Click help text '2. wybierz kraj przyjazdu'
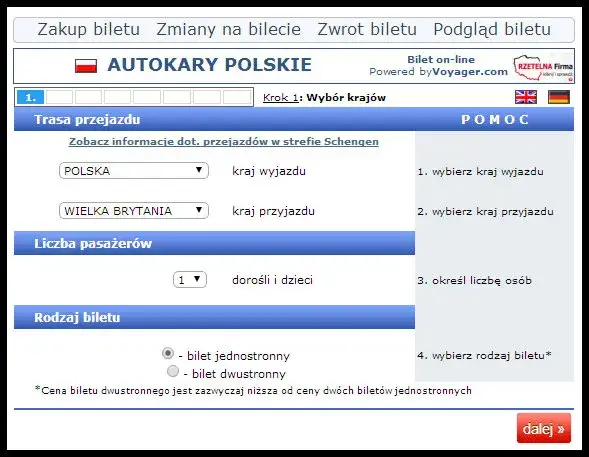Screen dimensions: 589x457 485,211
